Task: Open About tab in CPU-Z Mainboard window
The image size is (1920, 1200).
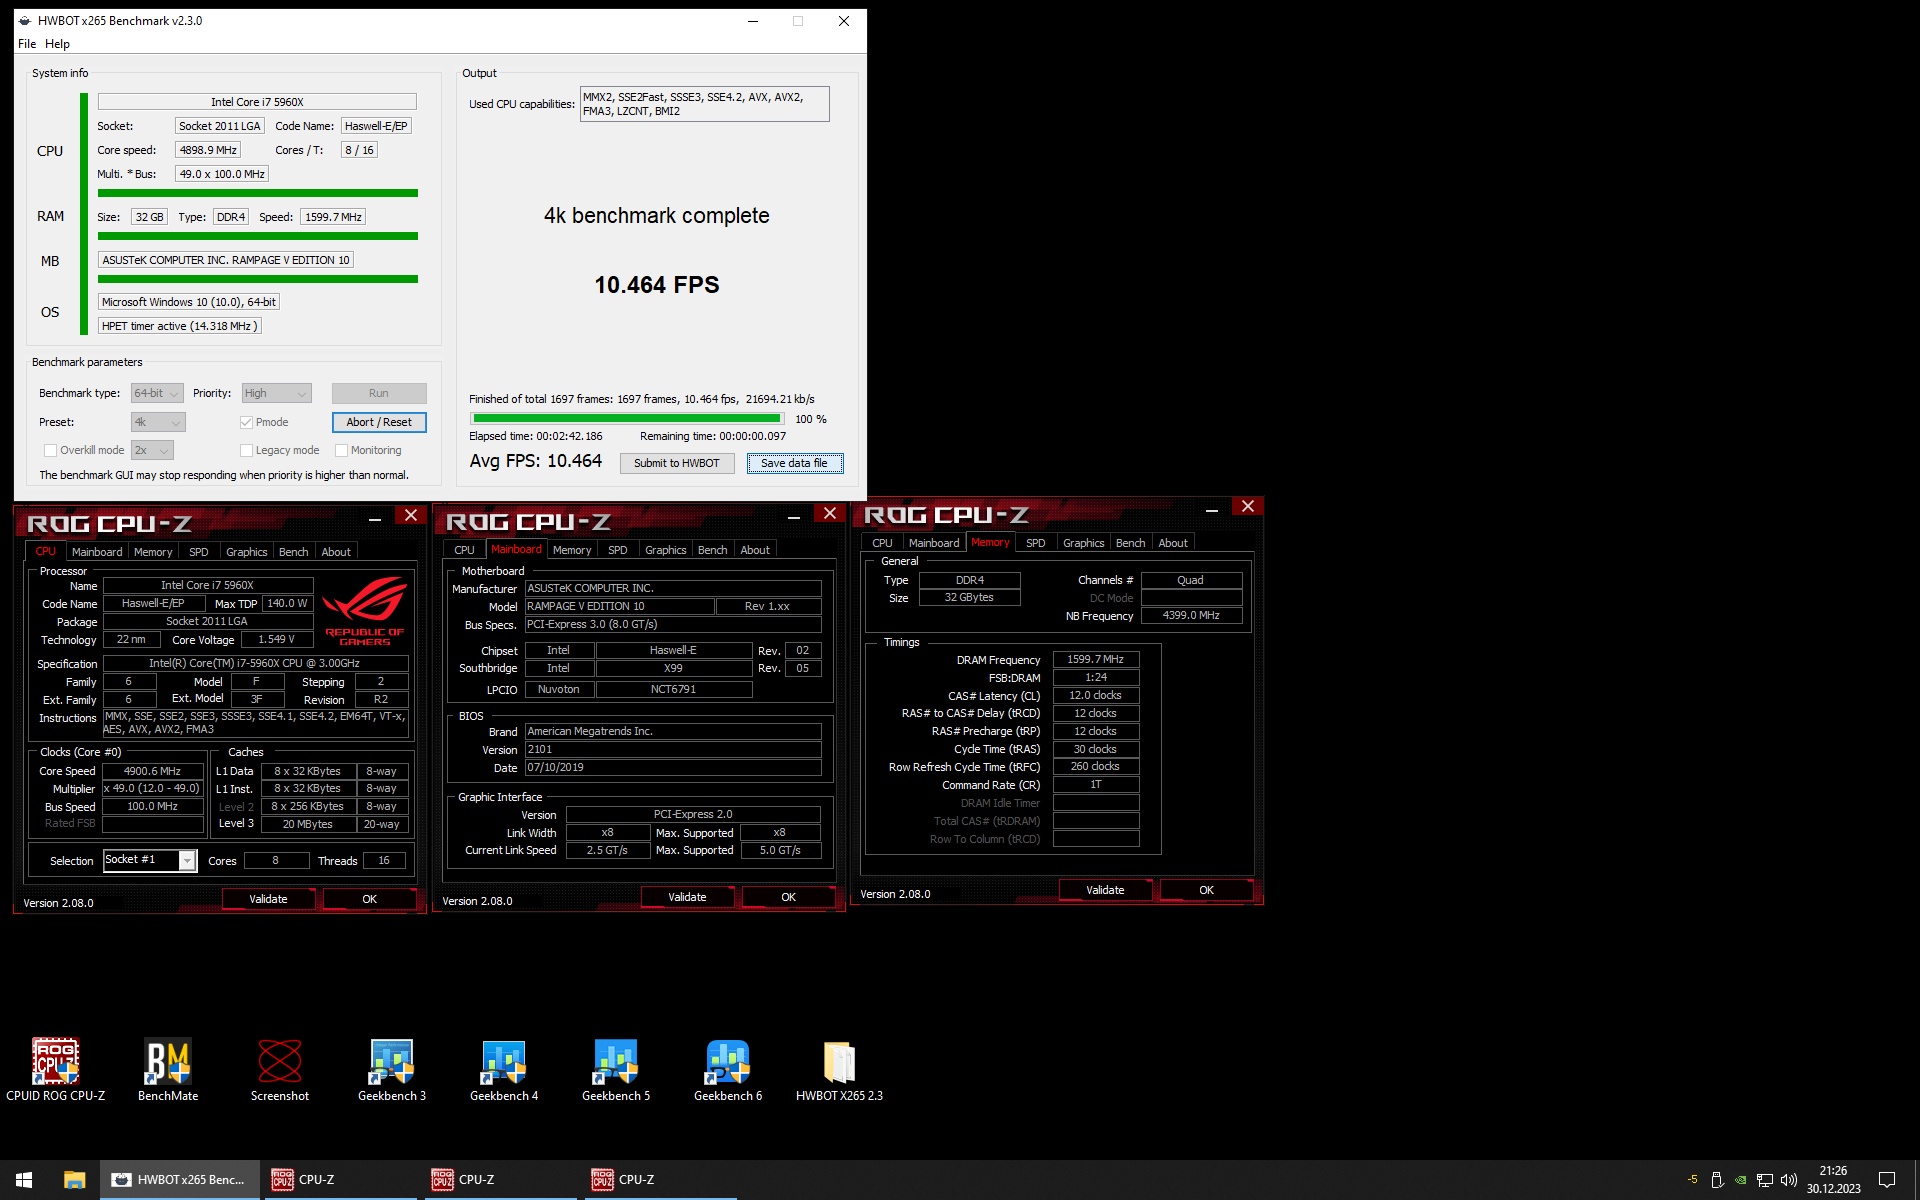Action: (x=755, y=550)
